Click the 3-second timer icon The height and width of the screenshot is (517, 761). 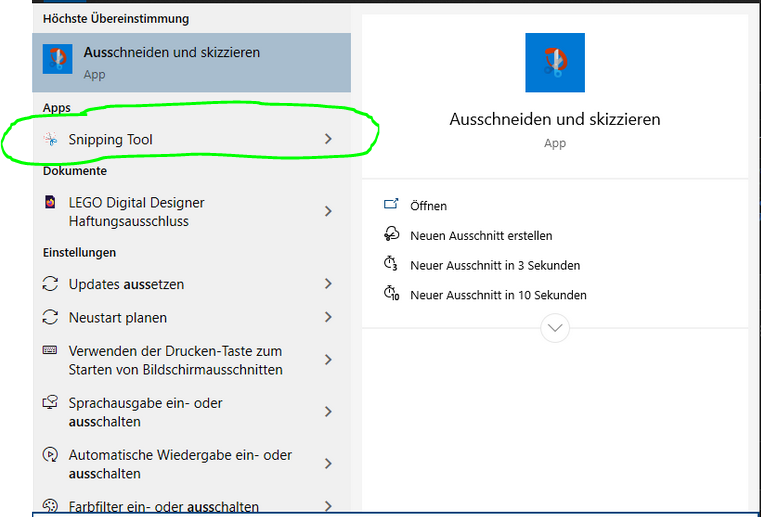point(391,264)
